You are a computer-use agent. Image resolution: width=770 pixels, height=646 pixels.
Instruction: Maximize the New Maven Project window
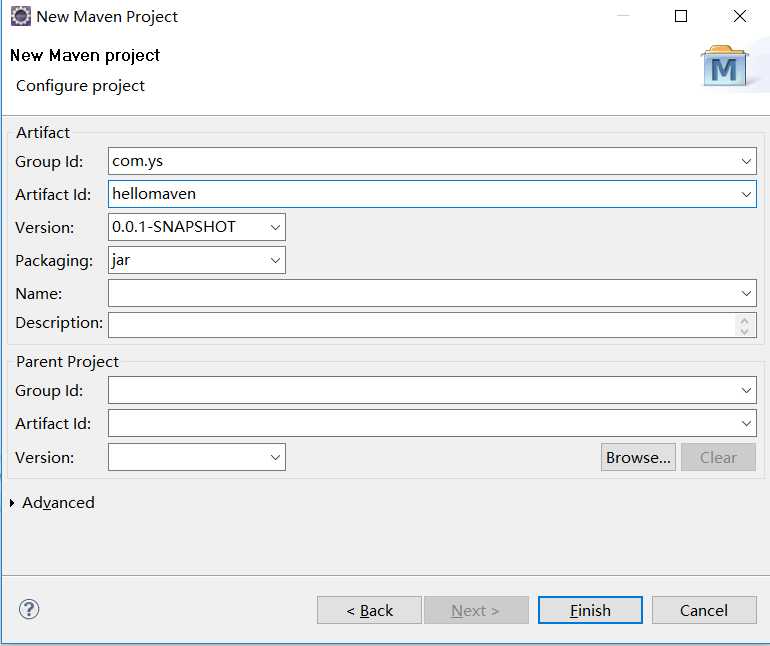(681, 16)
